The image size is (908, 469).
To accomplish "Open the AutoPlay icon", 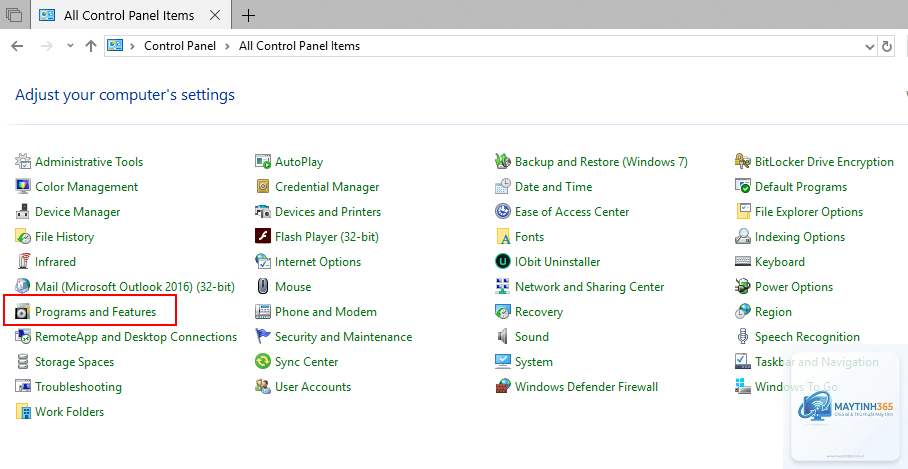I will point(263,162).
